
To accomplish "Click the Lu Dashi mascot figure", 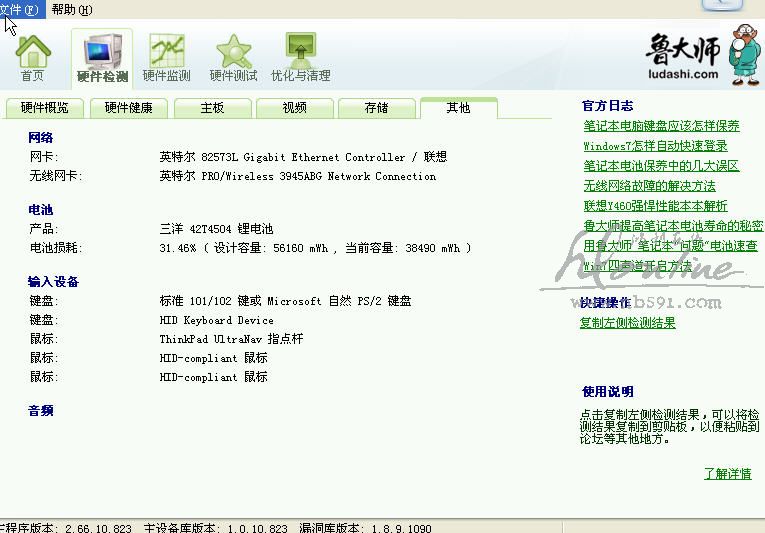I will [x=745, y=55].
